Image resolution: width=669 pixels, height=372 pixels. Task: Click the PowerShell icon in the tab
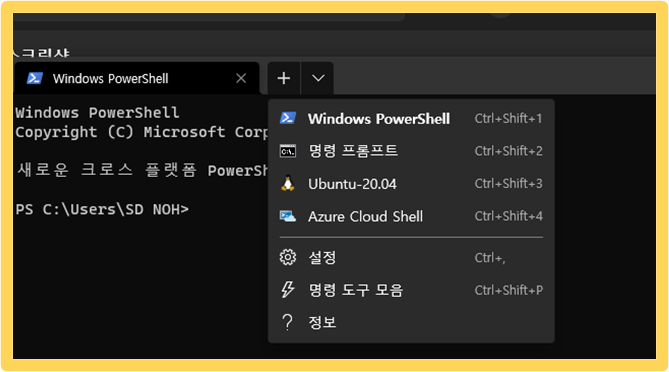click(x=35, y=78)
